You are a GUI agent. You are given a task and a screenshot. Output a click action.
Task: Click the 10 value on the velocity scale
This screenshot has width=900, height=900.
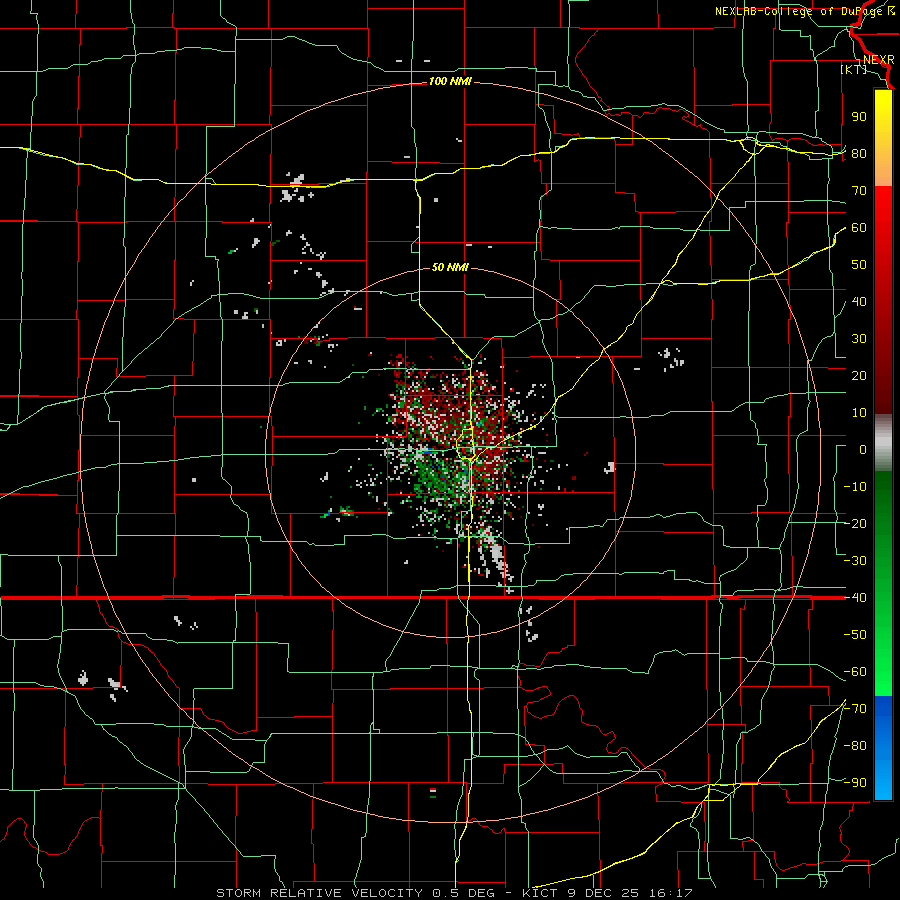click(x=859, y=413)
